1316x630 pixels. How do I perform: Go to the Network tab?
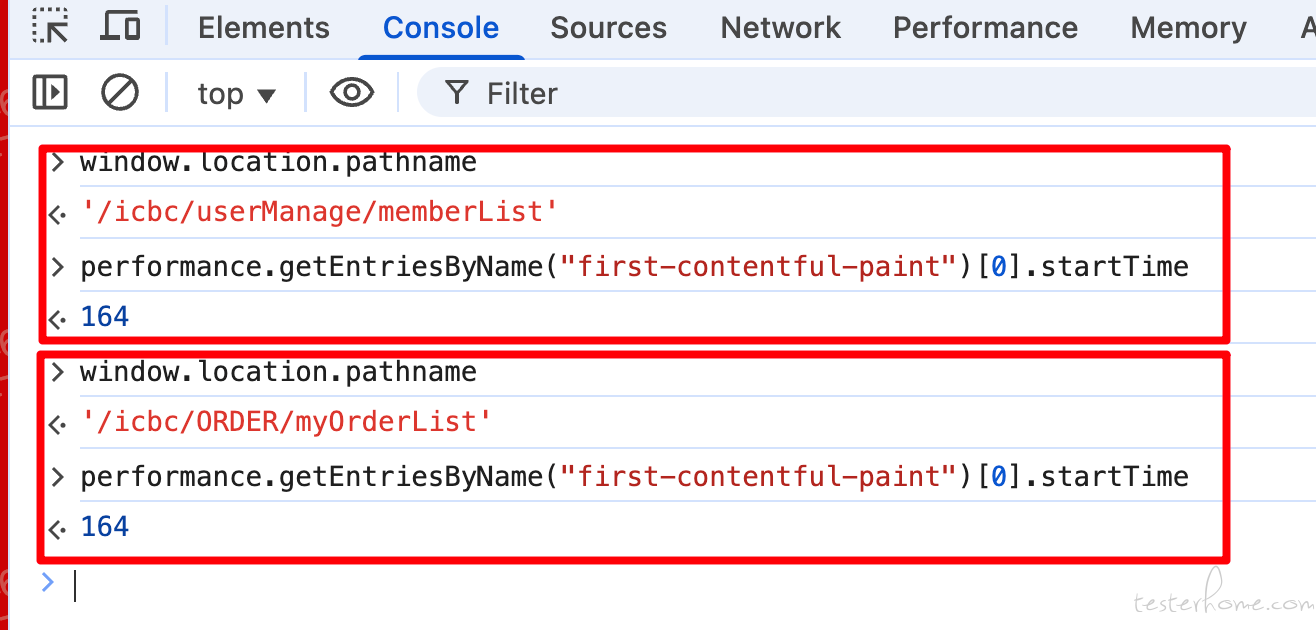(x=781, y=28)
